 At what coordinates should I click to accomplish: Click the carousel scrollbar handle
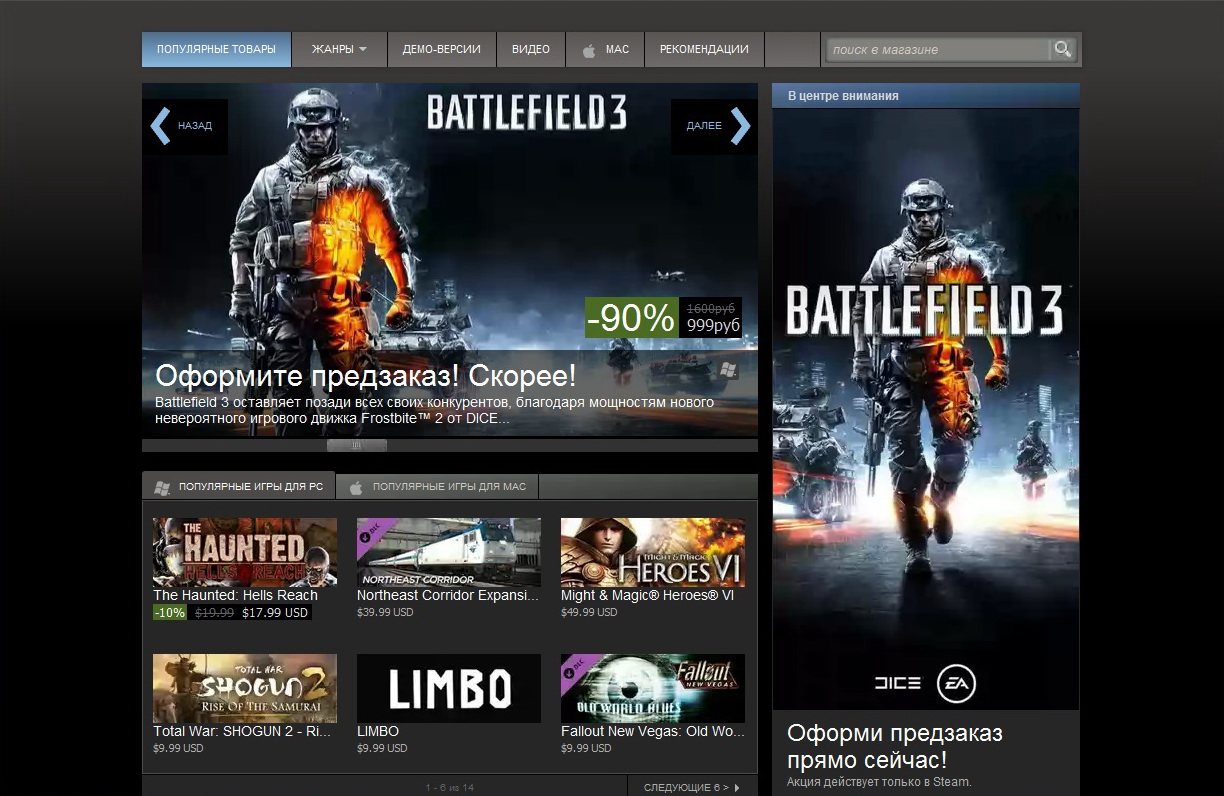click(357, 445)
